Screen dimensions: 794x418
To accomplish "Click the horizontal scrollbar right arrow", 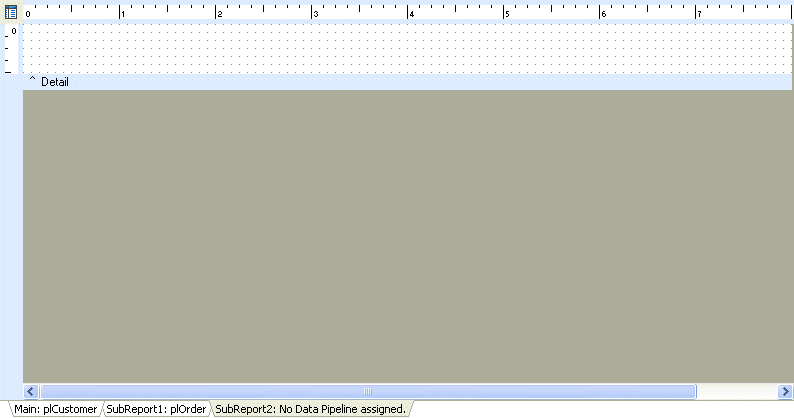I will tap(785, 391).
